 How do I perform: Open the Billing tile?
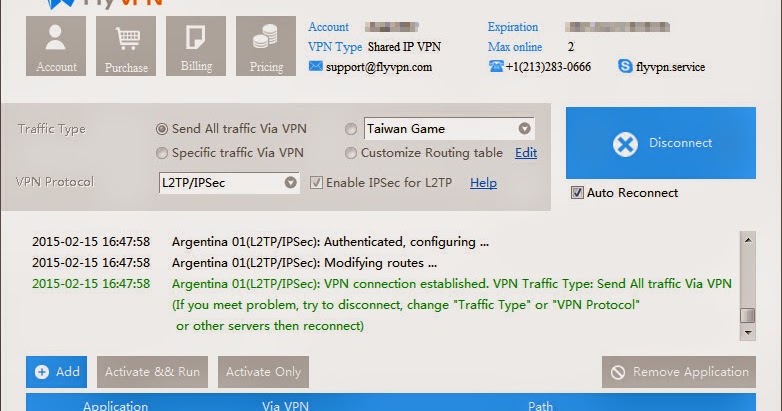click(196, 46)
